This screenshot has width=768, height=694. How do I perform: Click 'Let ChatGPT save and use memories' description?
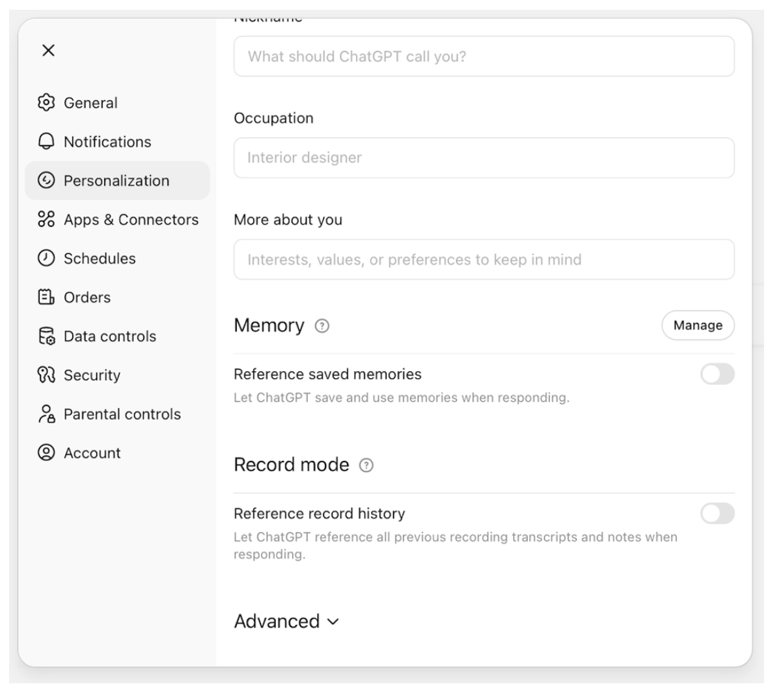point(402,397)
